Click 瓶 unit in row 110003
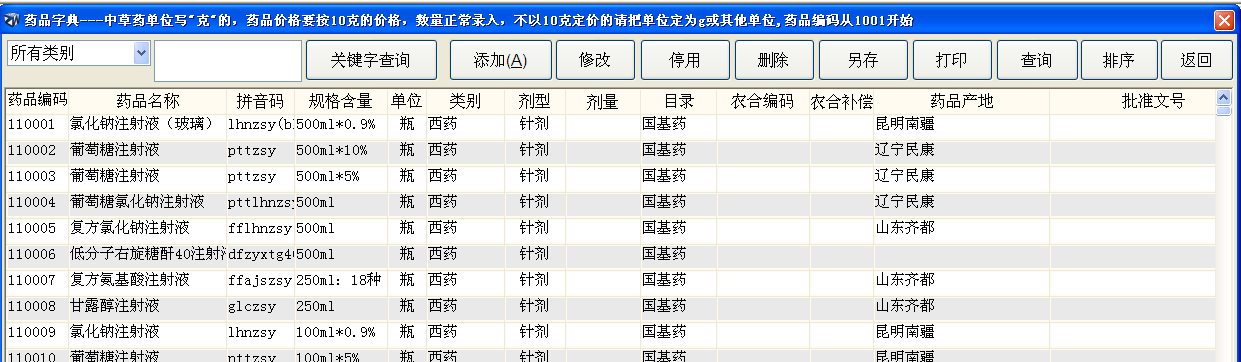 (x=407, y=176)
